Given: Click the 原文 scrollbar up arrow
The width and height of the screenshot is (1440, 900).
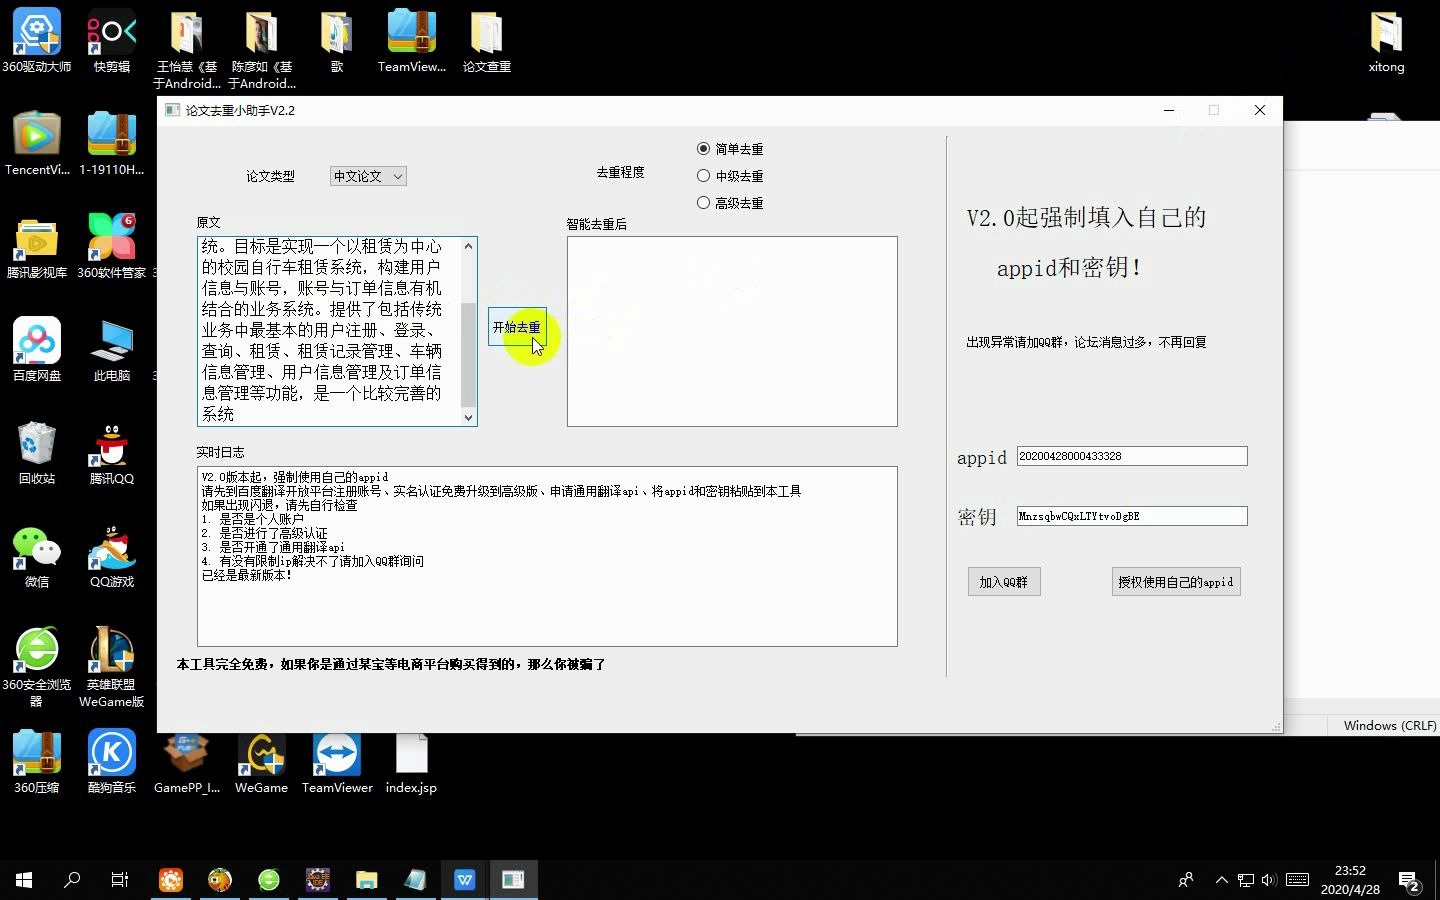Looking at the screenshot, I should tap(468, 246).
